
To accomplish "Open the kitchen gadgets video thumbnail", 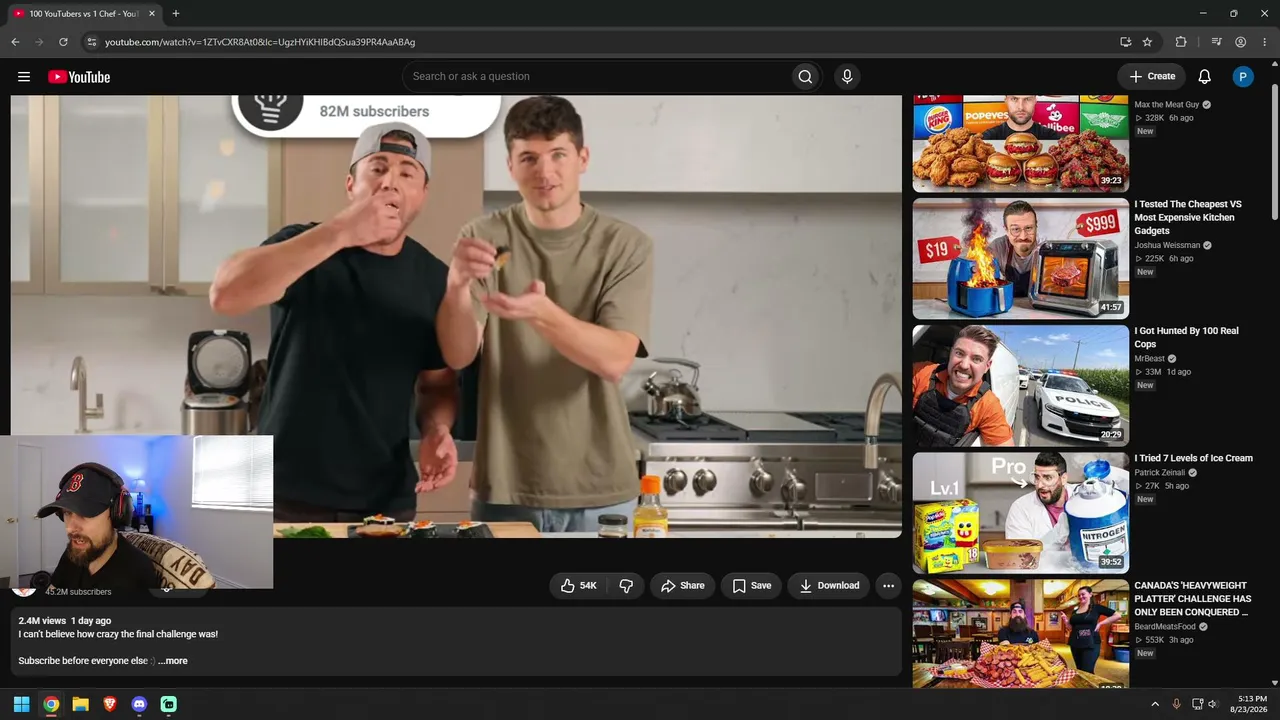I will pyautogui.click(x=1021, y=258).
